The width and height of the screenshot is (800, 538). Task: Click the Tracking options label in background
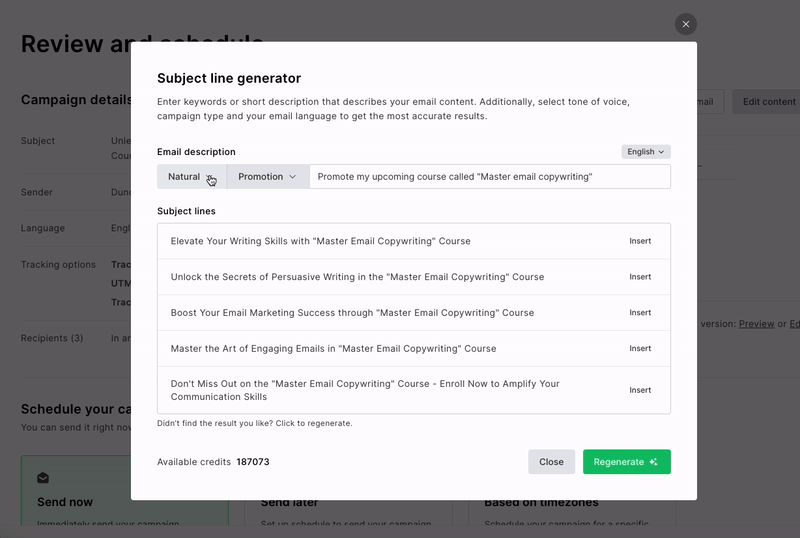point(58,264)
